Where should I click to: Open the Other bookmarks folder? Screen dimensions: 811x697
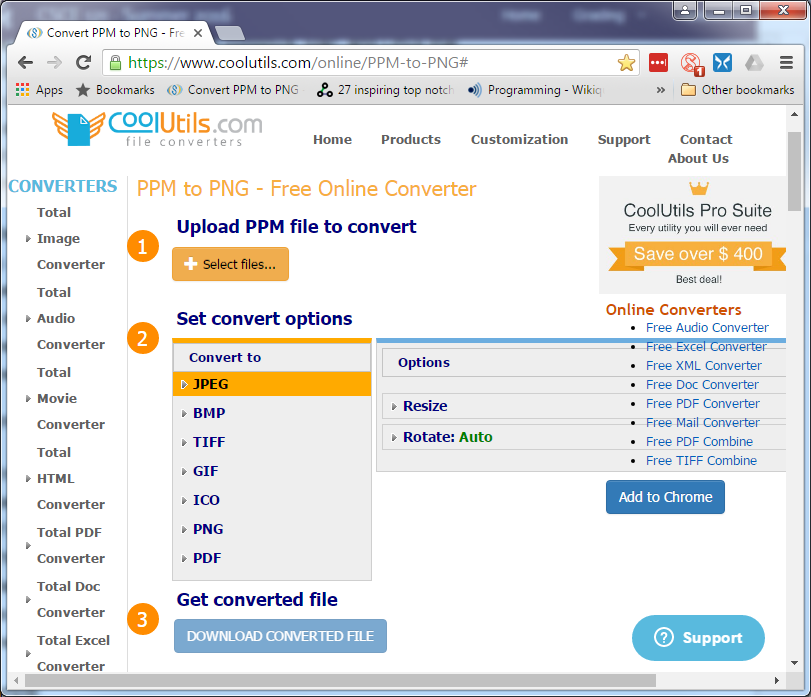point(737,90)
